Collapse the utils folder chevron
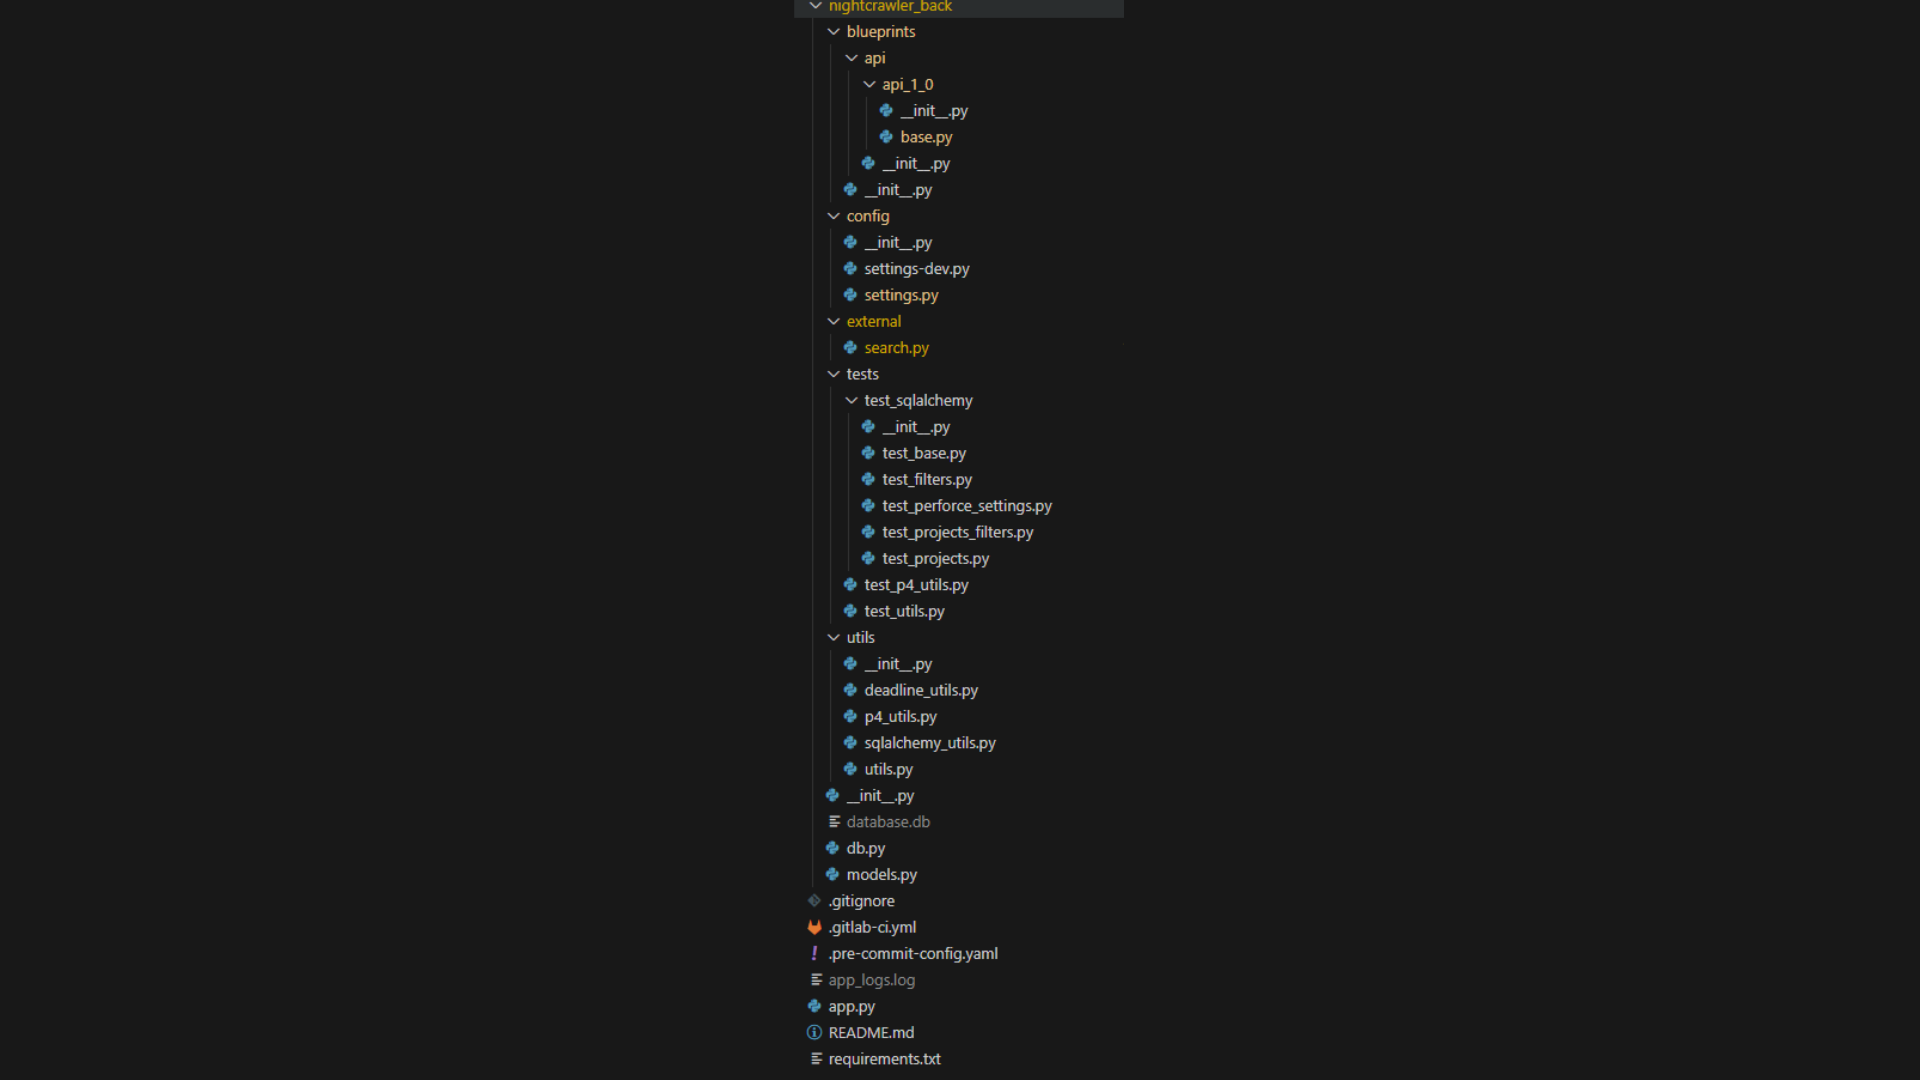Screen dimensions: 1920x1080 (833, 637)
